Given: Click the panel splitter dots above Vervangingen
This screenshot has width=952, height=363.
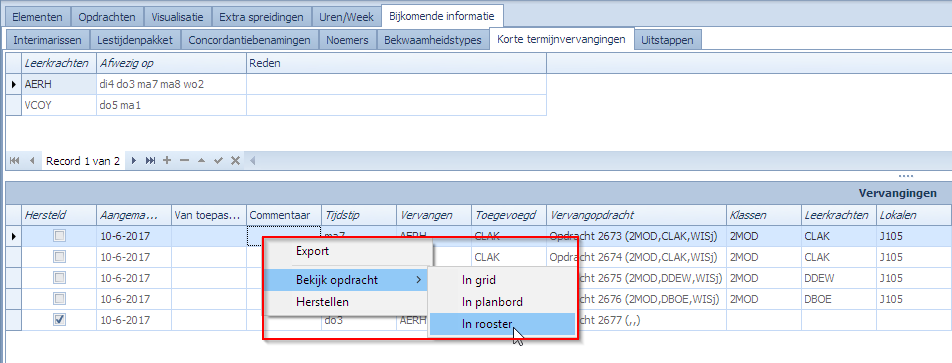Looking at the screenshot, I should pyautogui.click(x=905, y=177).
